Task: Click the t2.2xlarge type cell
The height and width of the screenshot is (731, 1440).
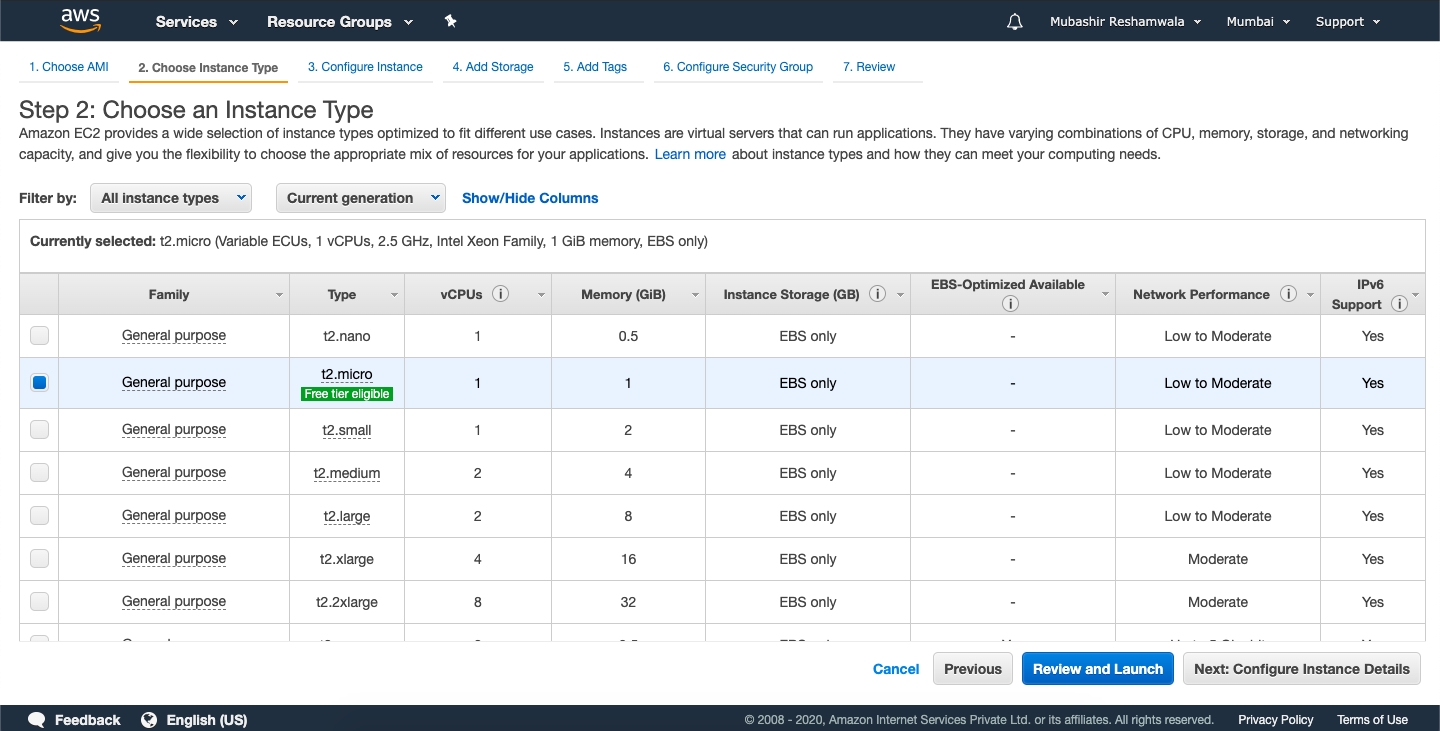Action: [x=347, y=602]
